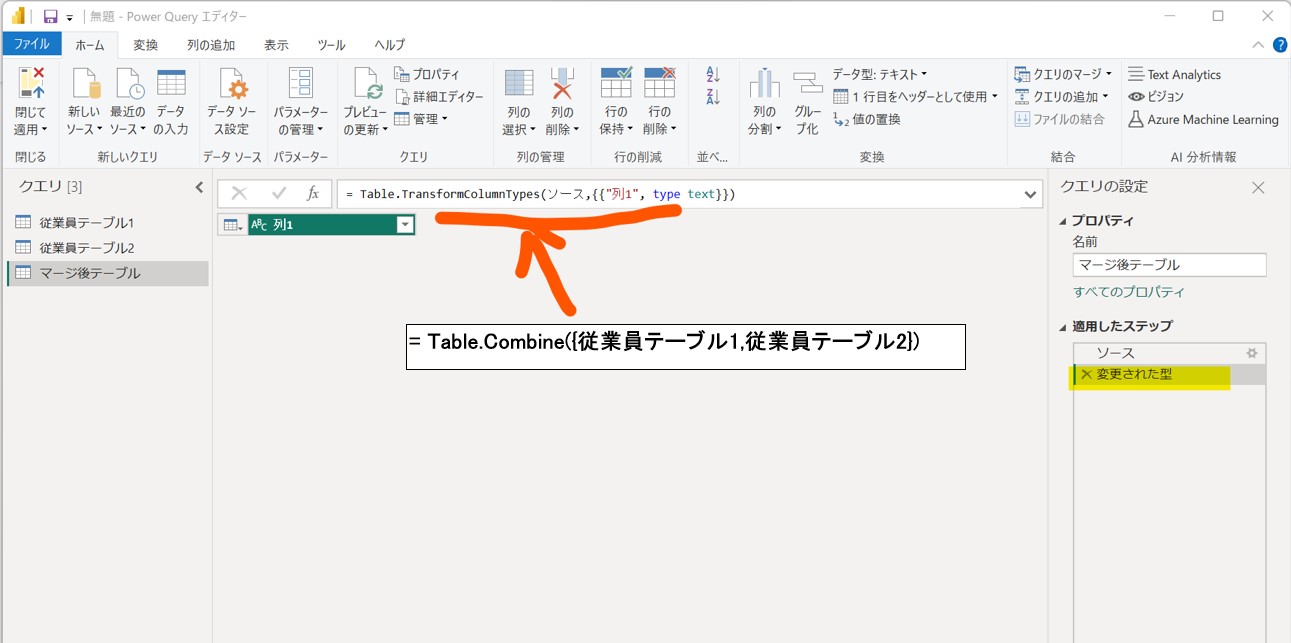Select the Source (ソース) step
The image size is (1291, 643).
(1169, 353)
